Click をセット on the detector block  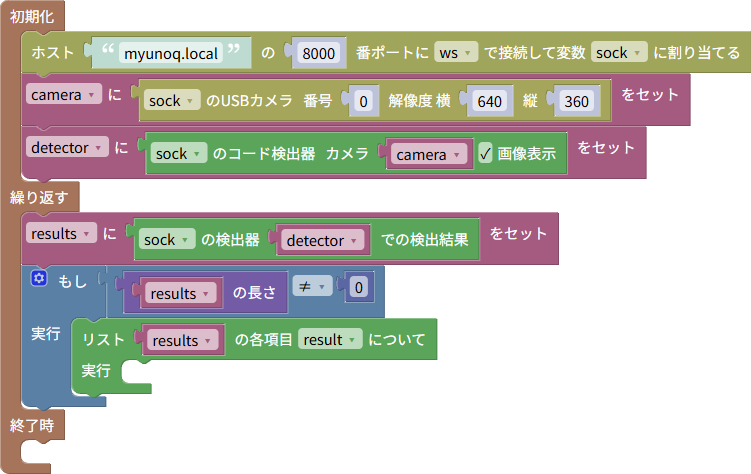pyautogui.click(x=606, y=147)
